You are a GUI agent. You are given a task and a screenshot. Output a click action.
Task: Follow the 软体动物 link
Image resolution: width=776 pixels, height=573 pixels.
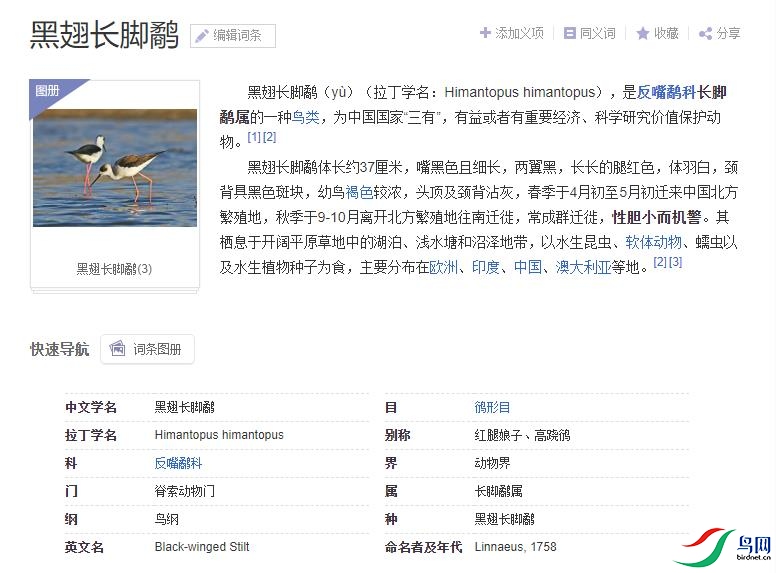tap(653, 242)
